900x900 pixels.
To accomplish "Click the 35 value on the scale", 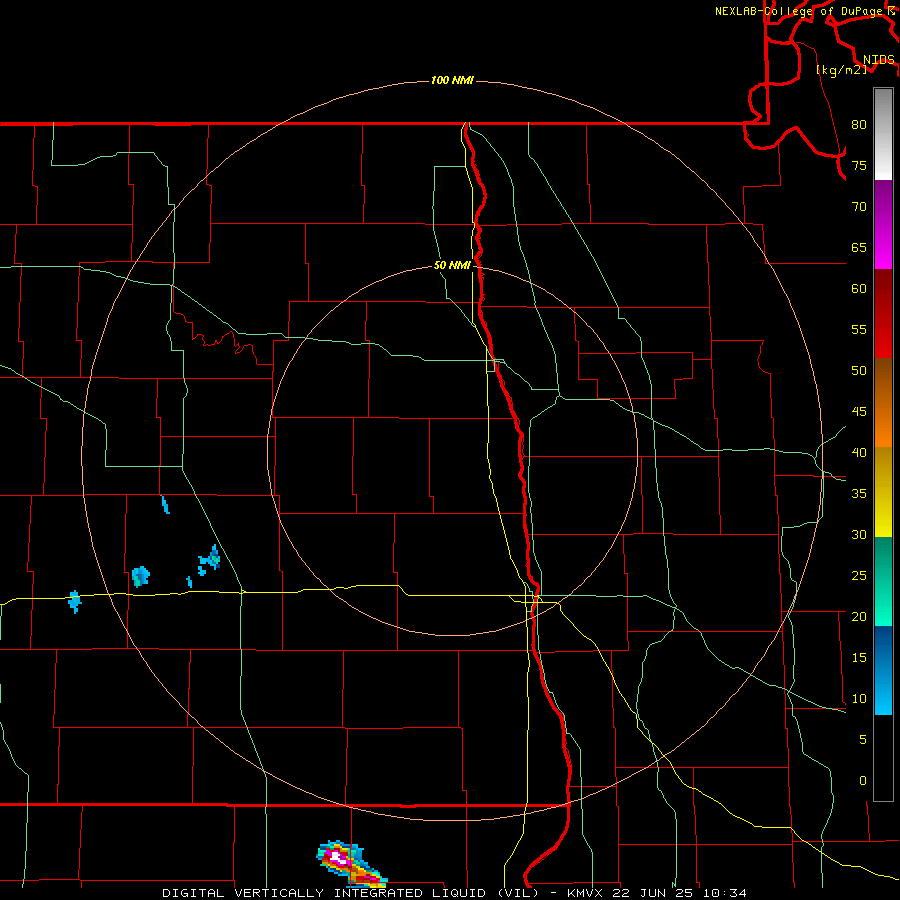I will (x=859, y=494).
